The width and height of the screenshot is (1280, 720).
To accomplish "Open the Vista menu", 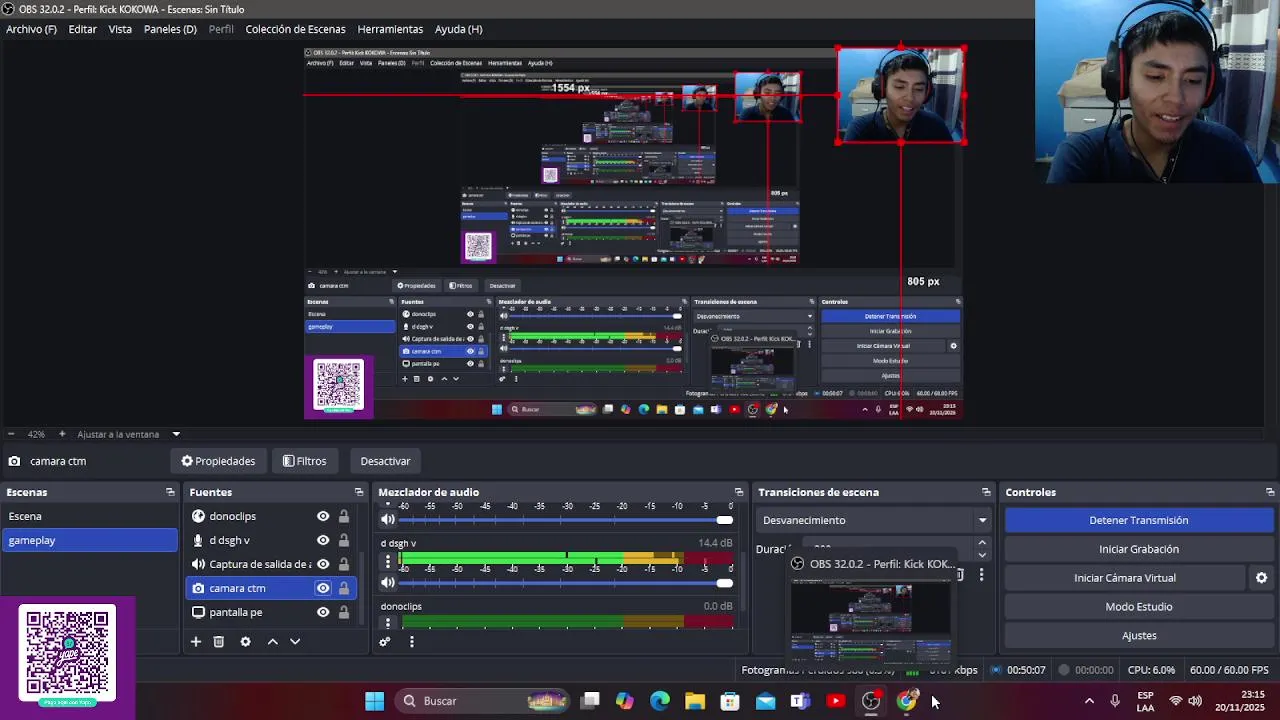I will (120, 29).
